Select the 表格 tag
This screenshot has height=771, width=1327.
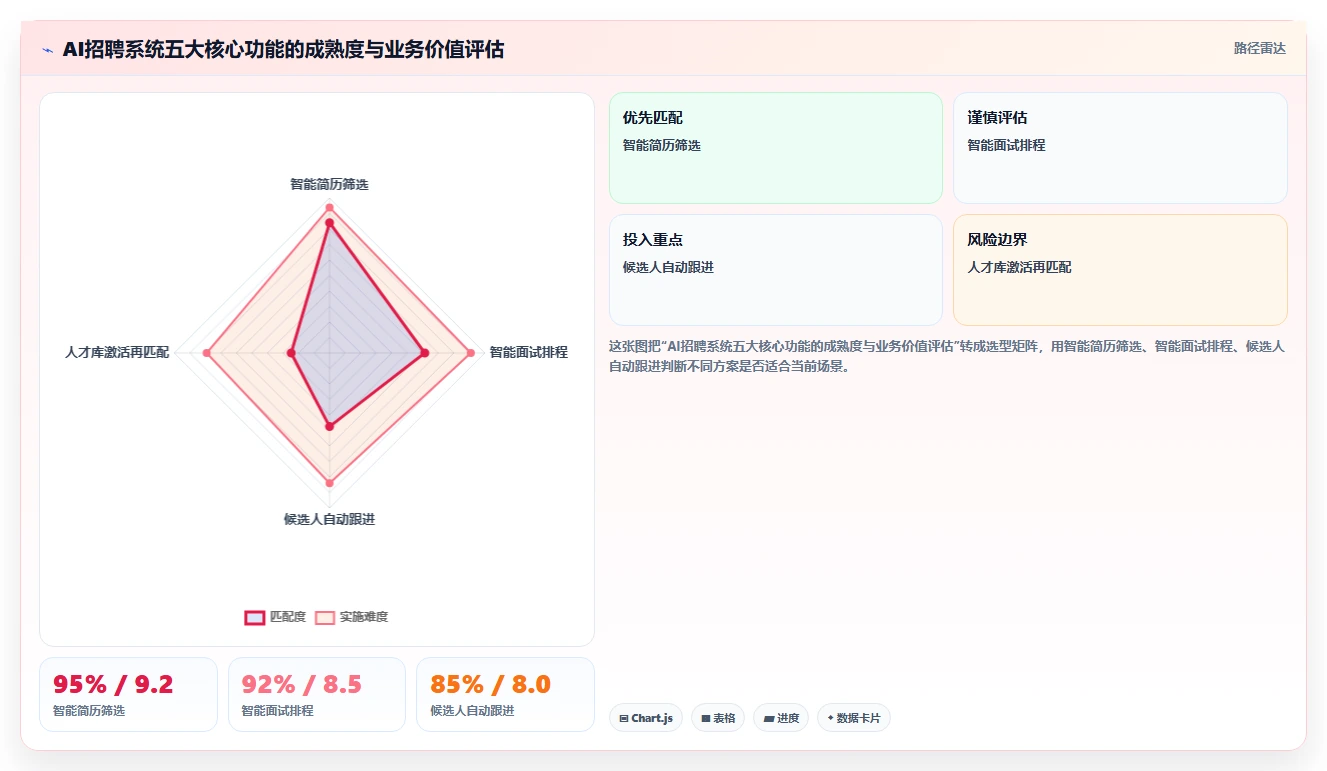pos(718,718)
